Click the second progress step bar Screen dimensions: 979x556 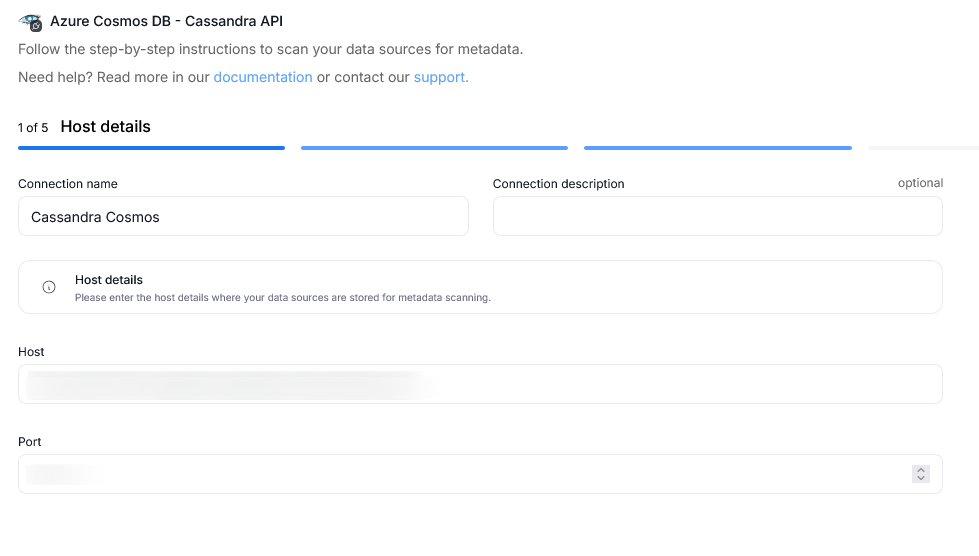[x=435, y=148]
